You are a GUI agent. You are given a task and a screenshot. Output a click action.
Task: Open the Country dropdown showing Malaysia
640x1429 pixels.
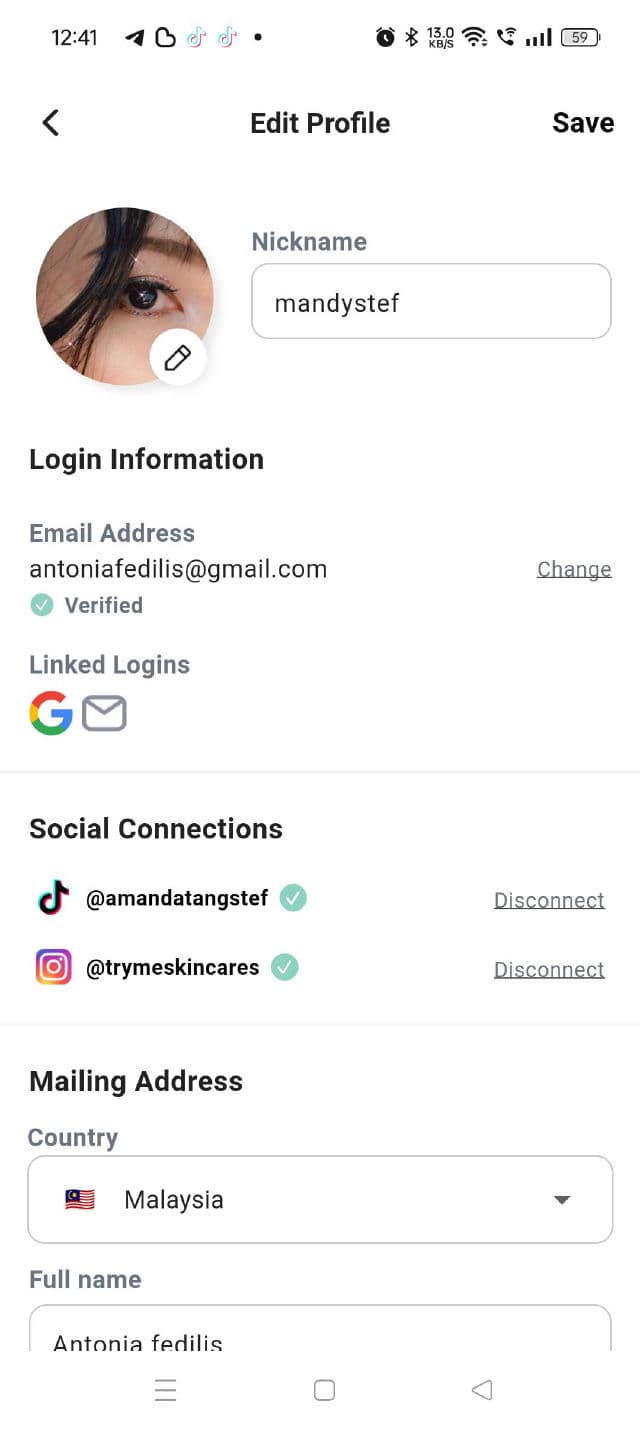pos(319,1199)
